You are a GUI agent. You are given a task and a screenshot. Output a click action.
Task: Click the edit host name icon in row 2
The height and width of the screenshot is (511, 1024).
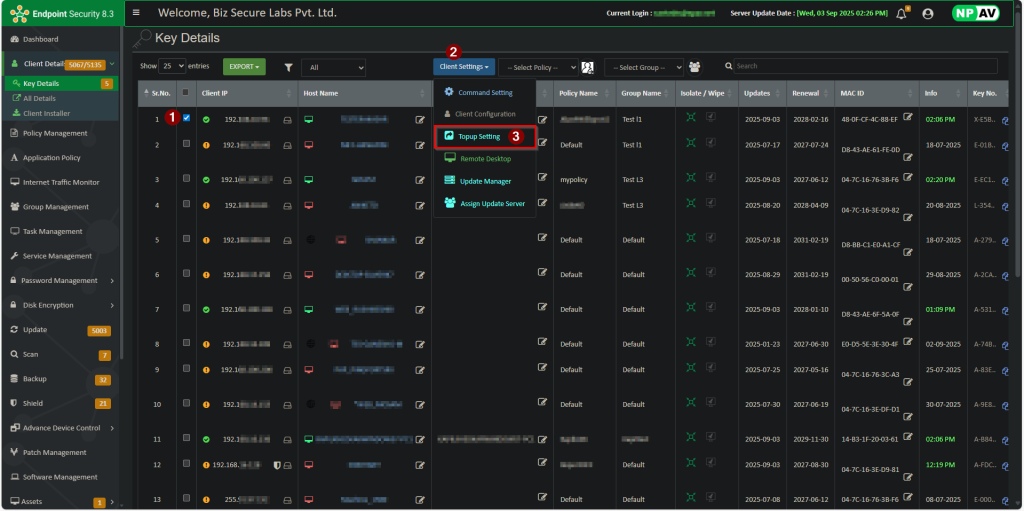point(420,145)
